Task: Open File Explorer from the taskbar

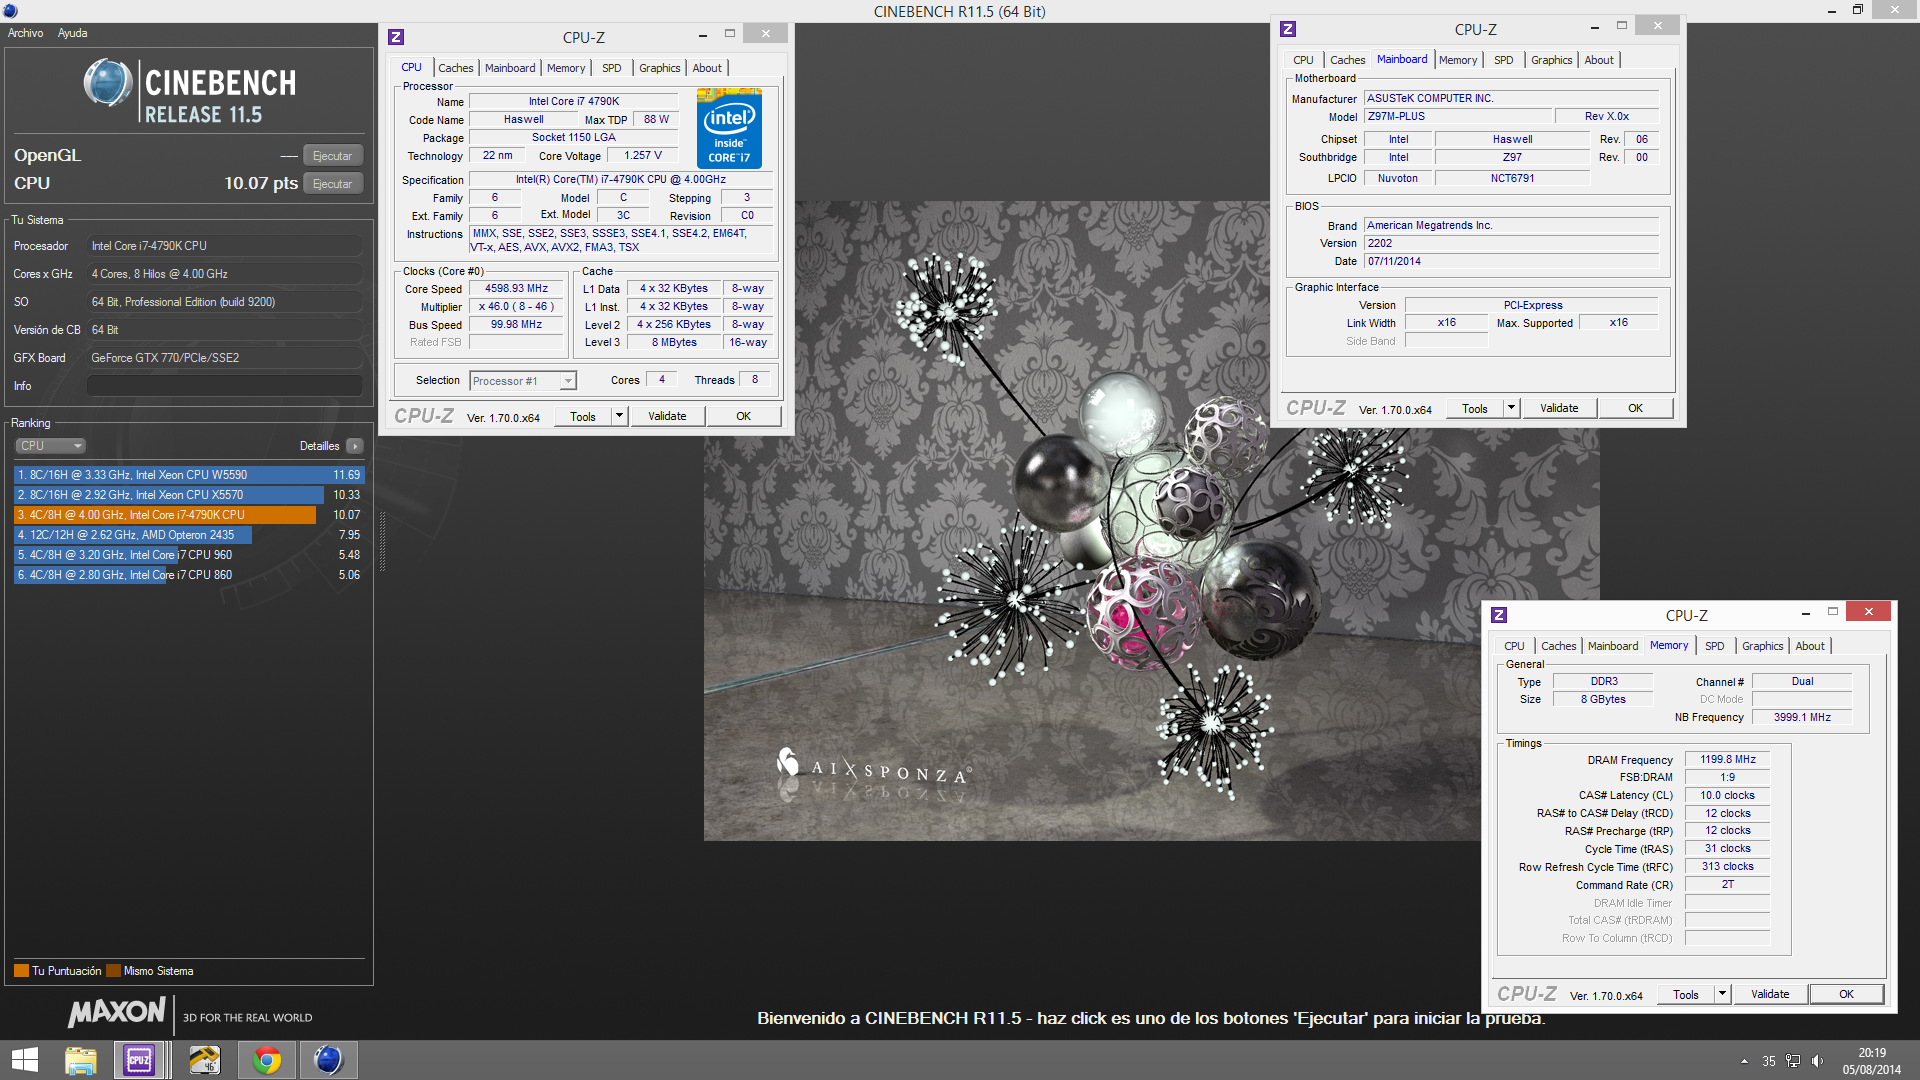Action: [x=80, y=1060]
